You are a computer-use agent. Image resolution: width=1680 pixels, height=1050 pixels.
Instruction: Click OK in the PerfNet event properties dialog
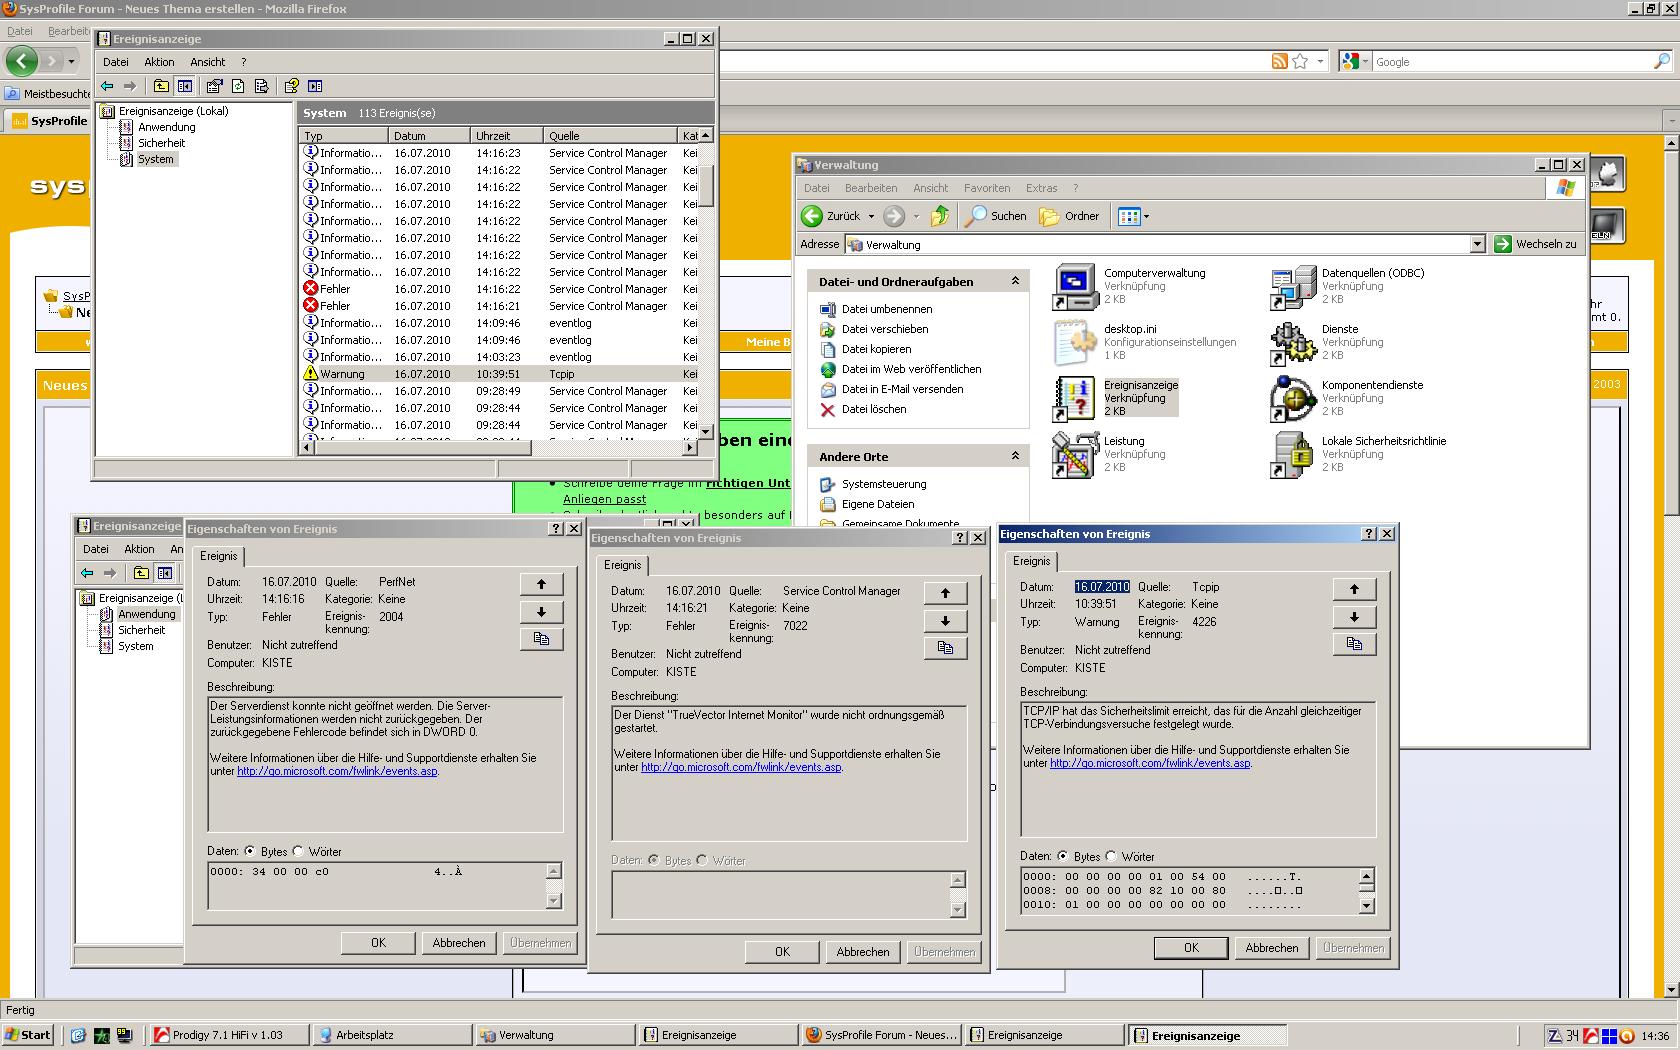tap(378, 943)
